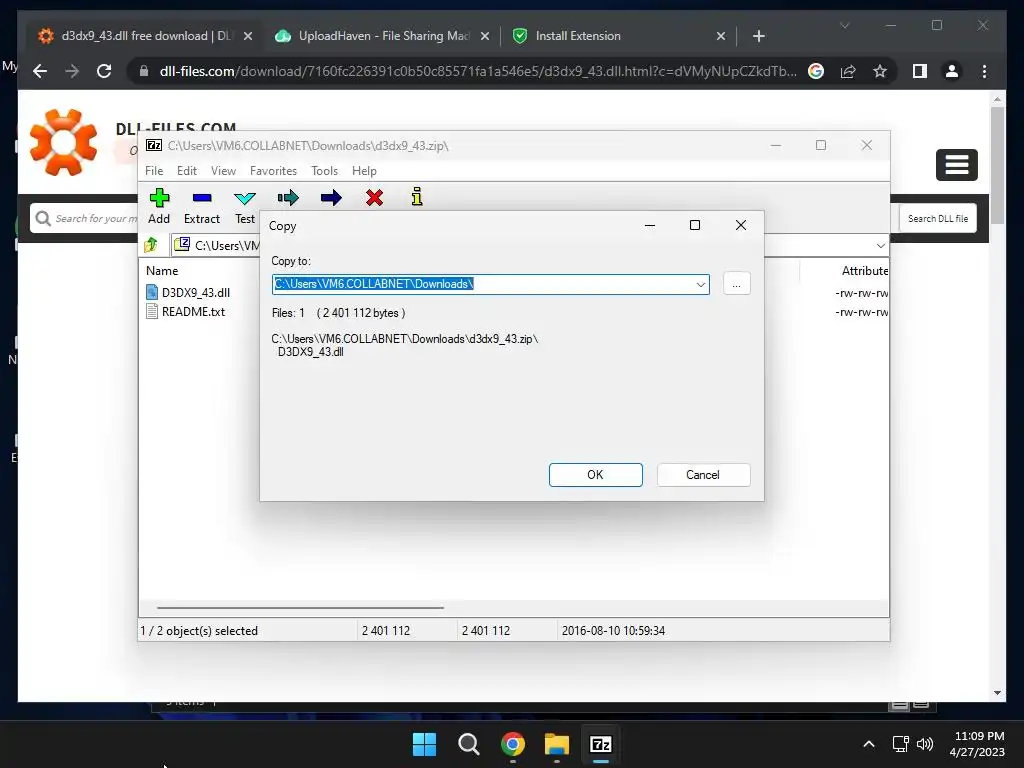Reload the dll-files.com page
Image resolution: width=1024 pixels, height=768 pixels.
104,71
